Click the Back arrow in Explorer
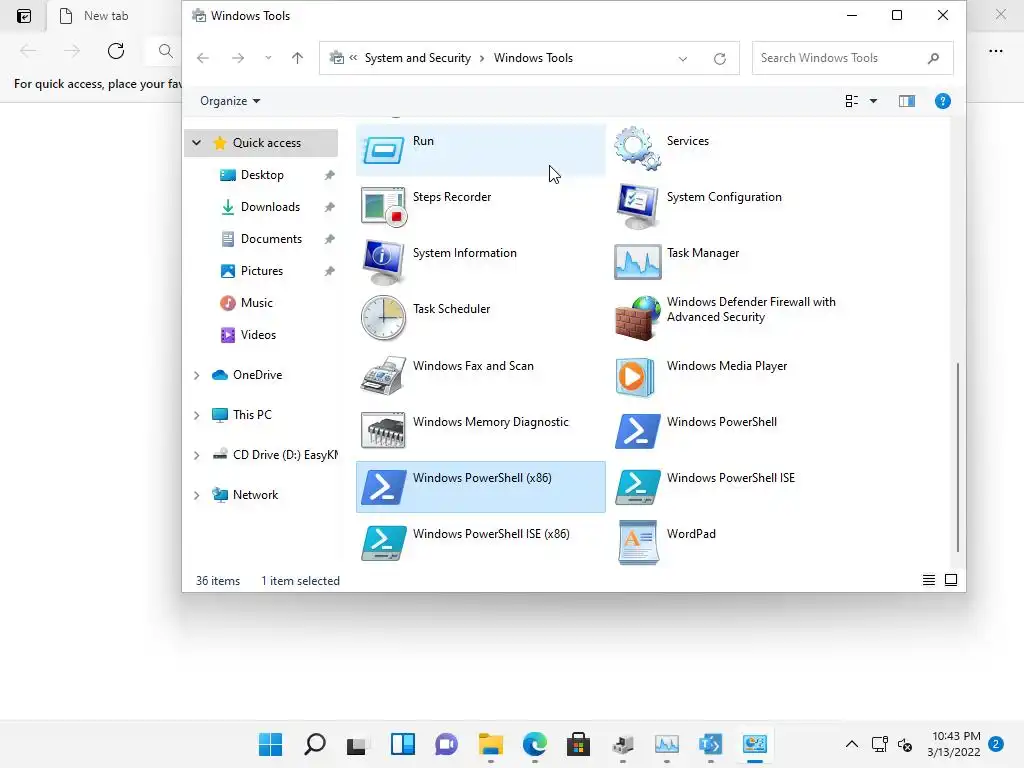Image resolution: width=1024 pixels, height=768 pixels. tap(203, 58)
